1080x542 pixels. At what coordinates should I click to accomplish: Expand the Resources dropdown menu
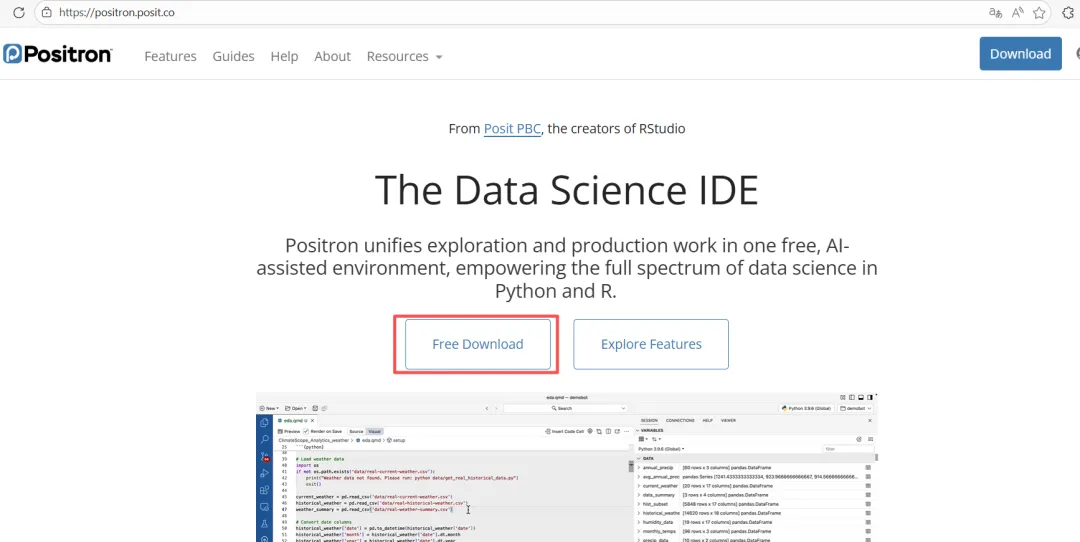click(x=404, y=56)
